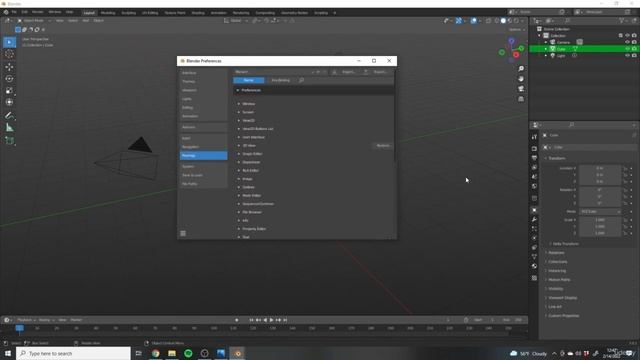Select the Select Box tool

[9, 42]
